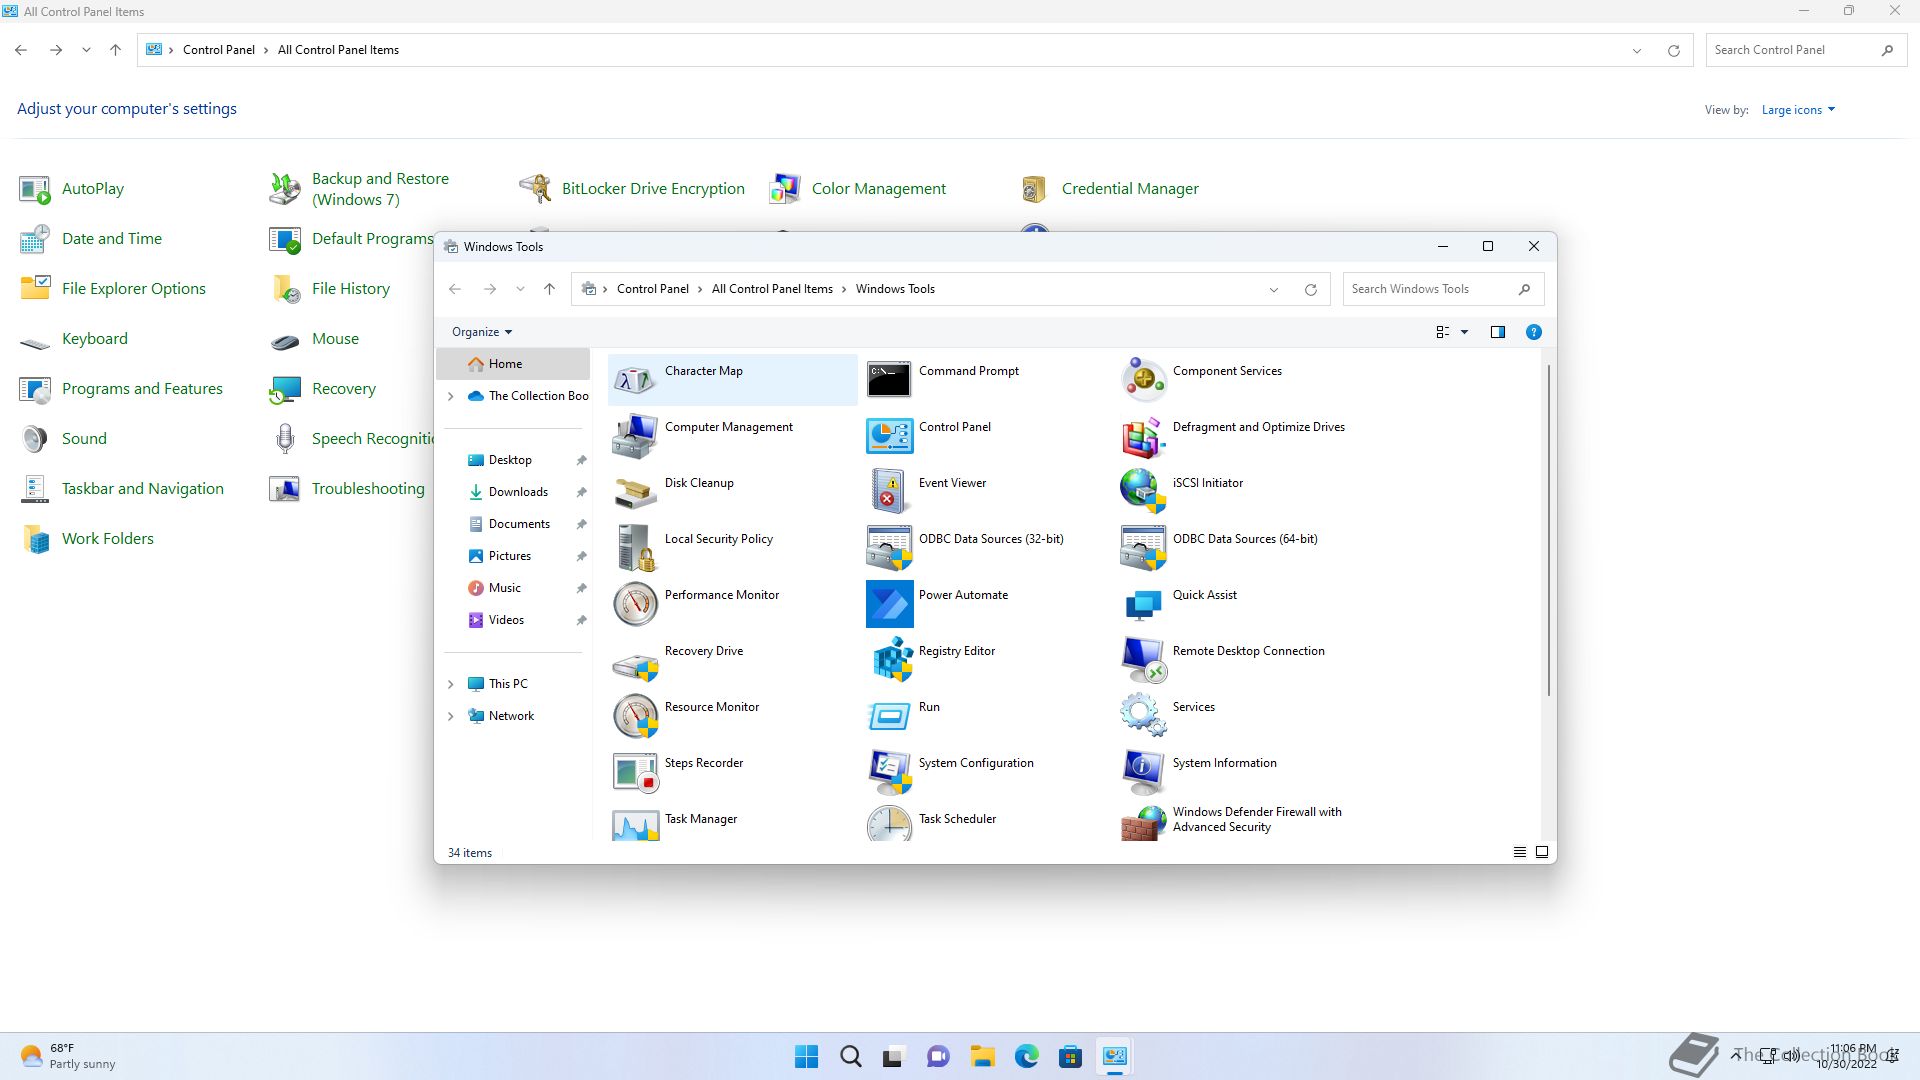Expand the Network tree node
This screenshot has width=1920, height=1080.
450,716
